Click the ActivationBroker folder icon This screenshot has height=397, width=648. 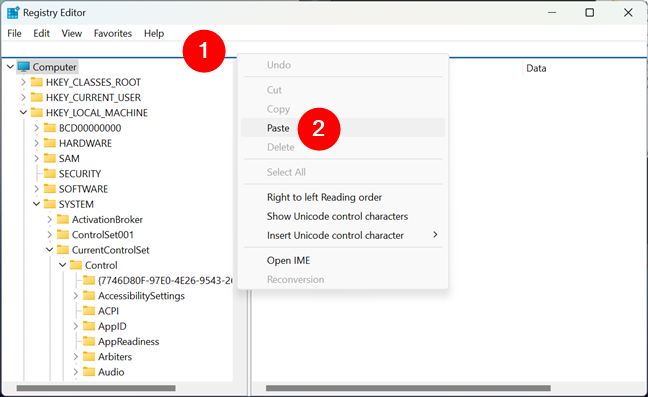point(63,219)
